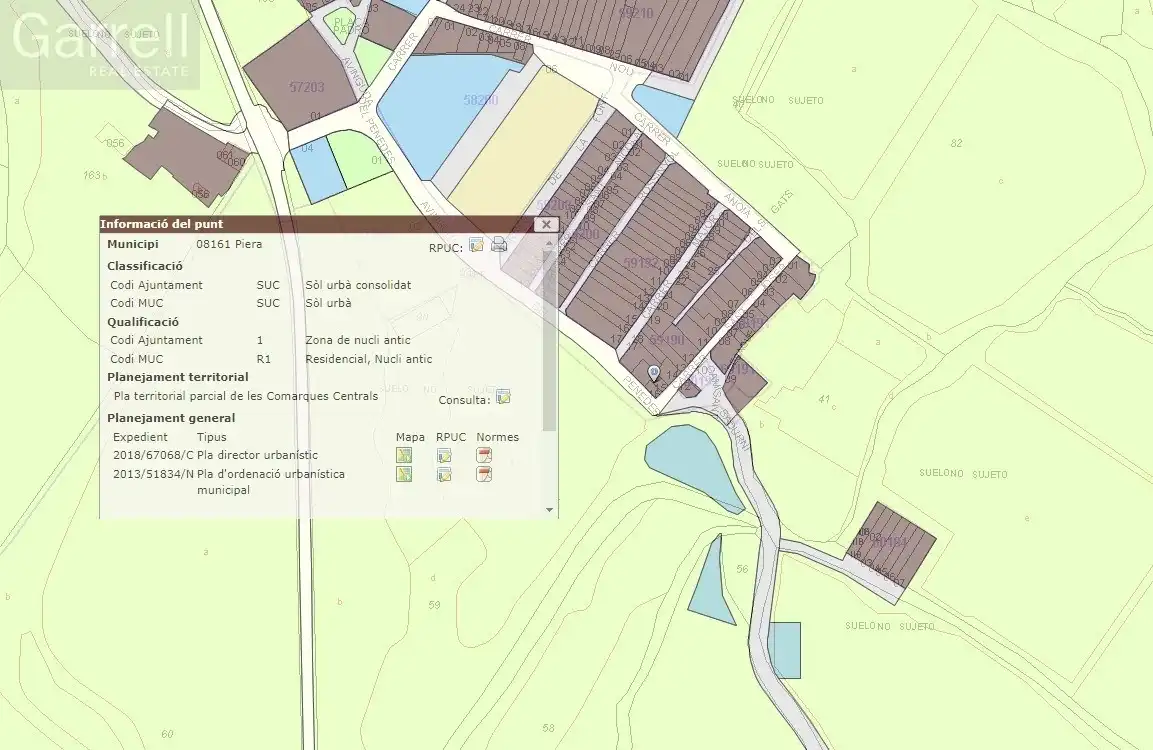Click parcel number 82 on the map
This screenshot has height=750, width=1153.
click(x=956, y=143)
